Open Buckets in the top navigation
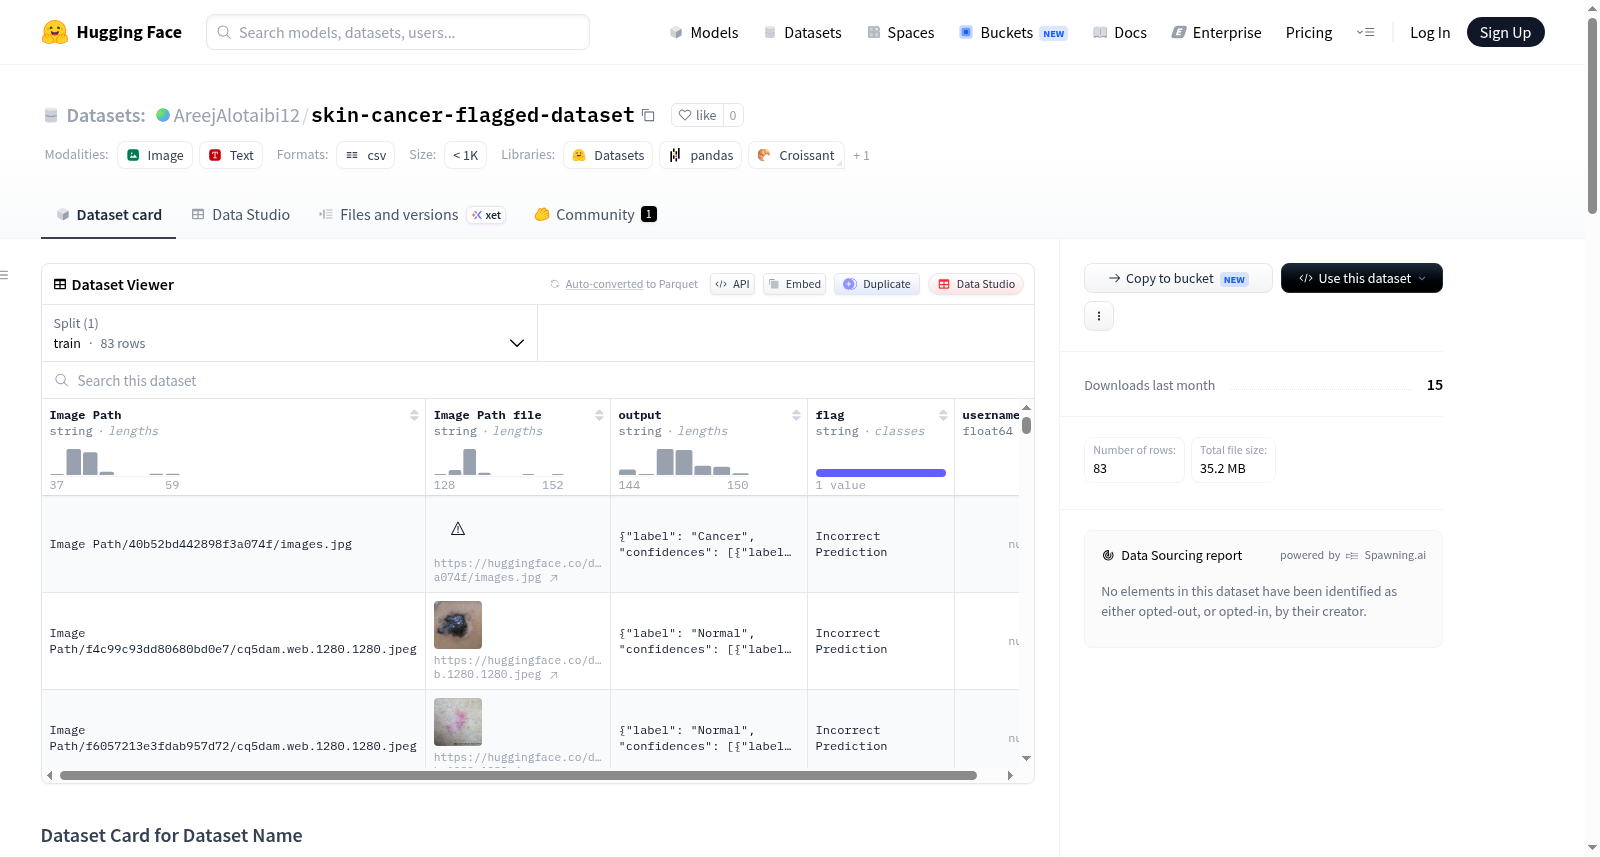Image resolution: width=1600 pixels, height=857 pixels. [1013, 33]
